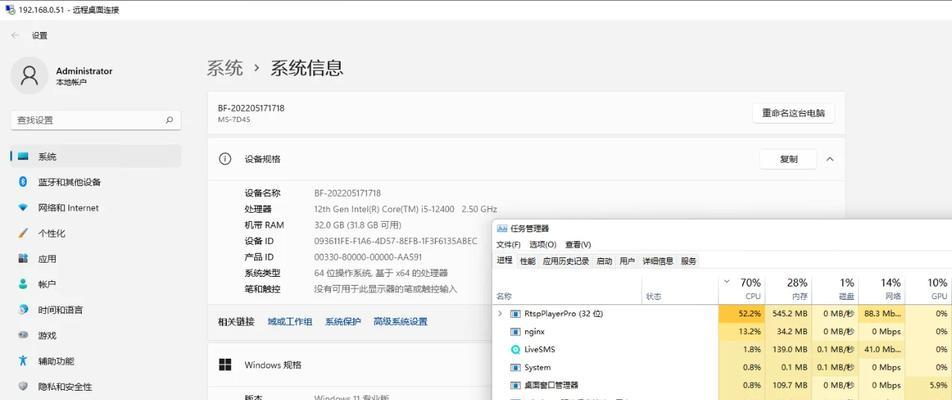Switch to the 用户 tab
The height and width of the screenshot is (400, 952).
tap(627, 261)
